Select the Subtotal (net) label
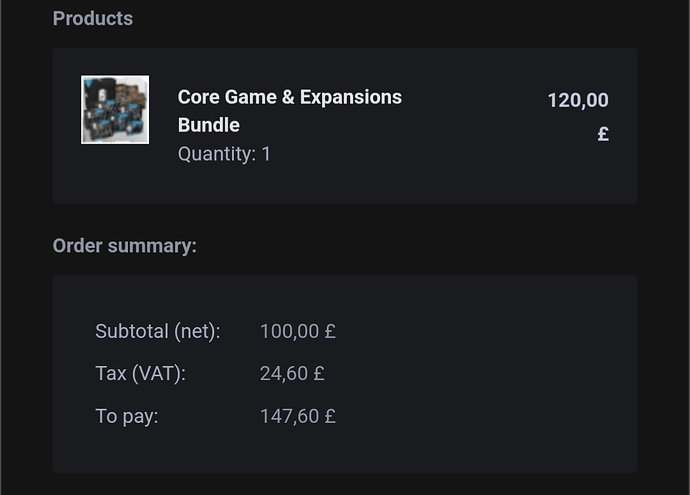The image size is (690, 495). point(157,331)
